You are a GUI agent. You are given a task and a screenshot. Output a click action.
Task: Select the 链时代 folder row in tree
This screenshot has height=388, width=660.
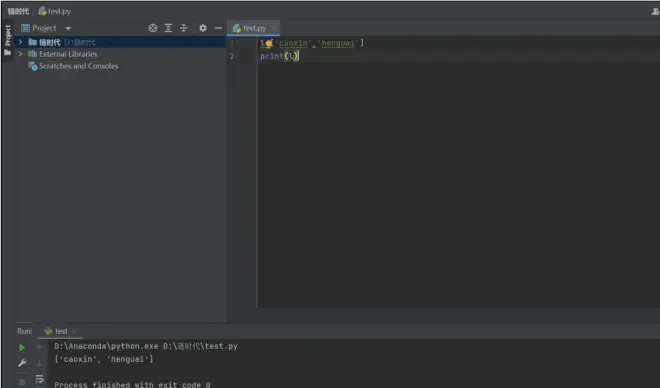pyautogui.click(x=120, y=42)
